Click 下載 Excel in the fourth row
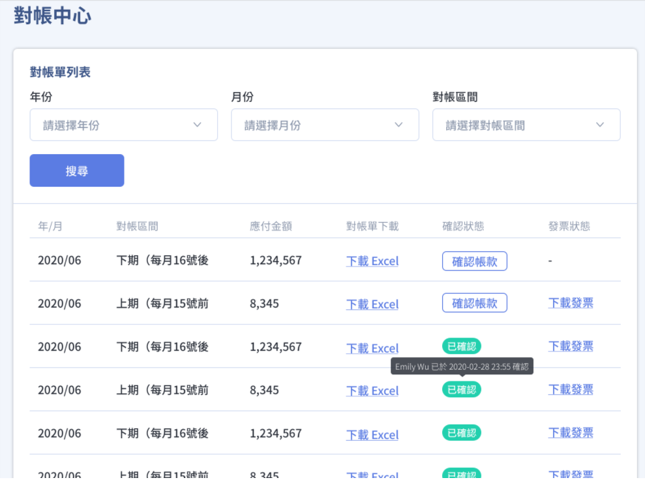The image size is (645, 479). [x=372, y=391]
